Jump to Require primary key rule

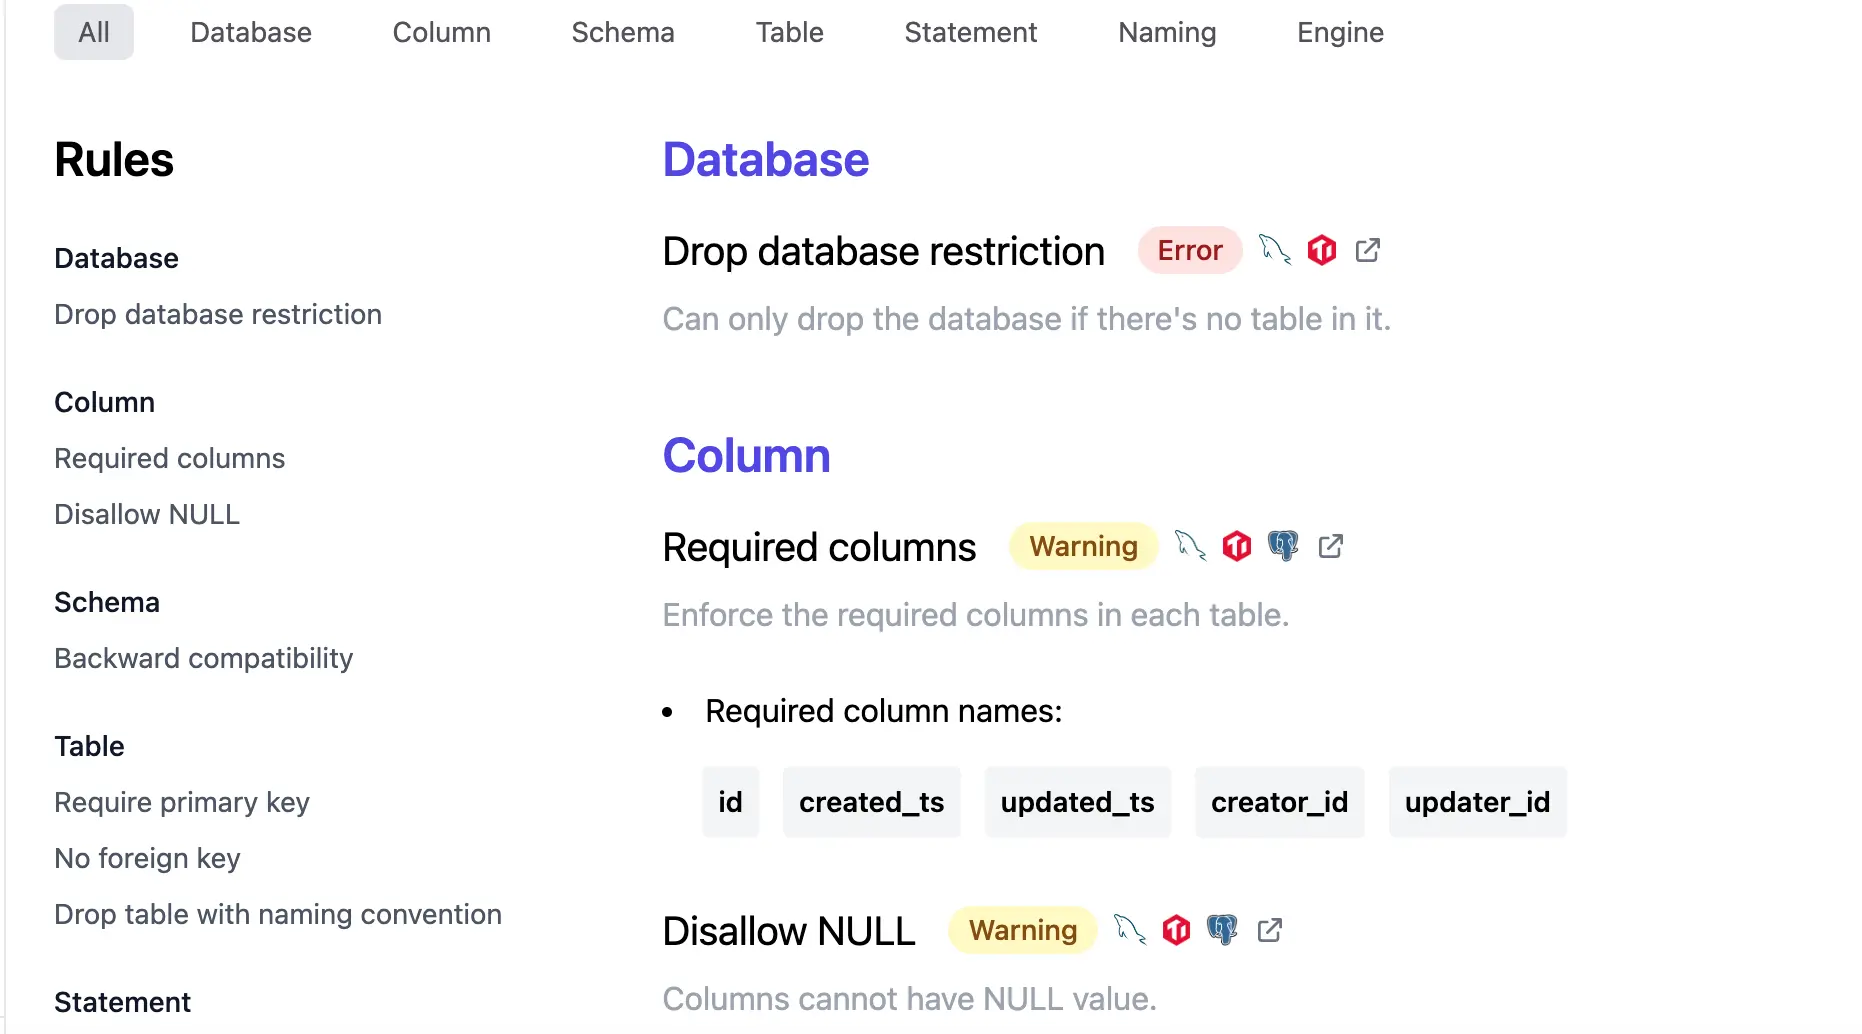pyautogui.click(x=181, y=802)
